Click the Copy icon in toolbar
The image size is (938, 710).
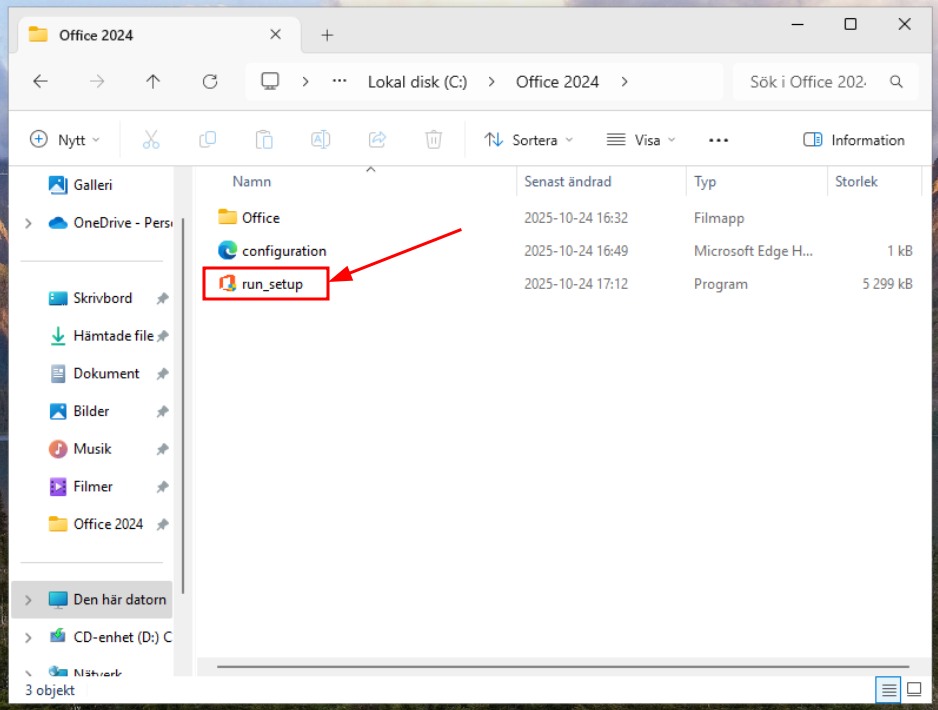tap(207, 140)
